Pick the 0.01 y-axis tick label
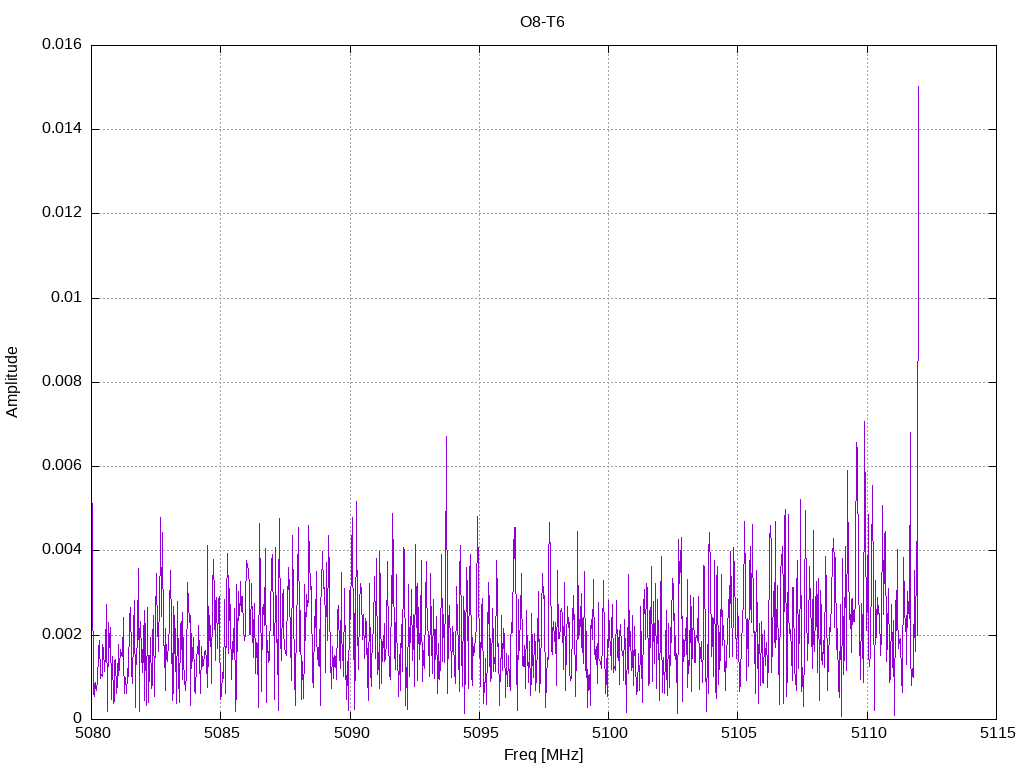 [x=66, y=298]
